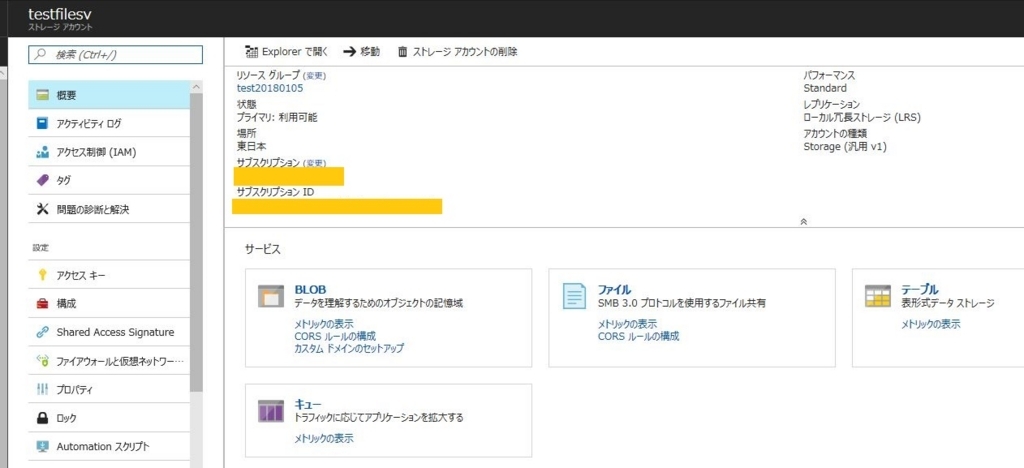Viewport: 1024px width, 468px height.
Task: Click メトリックの表示 under ファイル
Action: coord(628,324)
